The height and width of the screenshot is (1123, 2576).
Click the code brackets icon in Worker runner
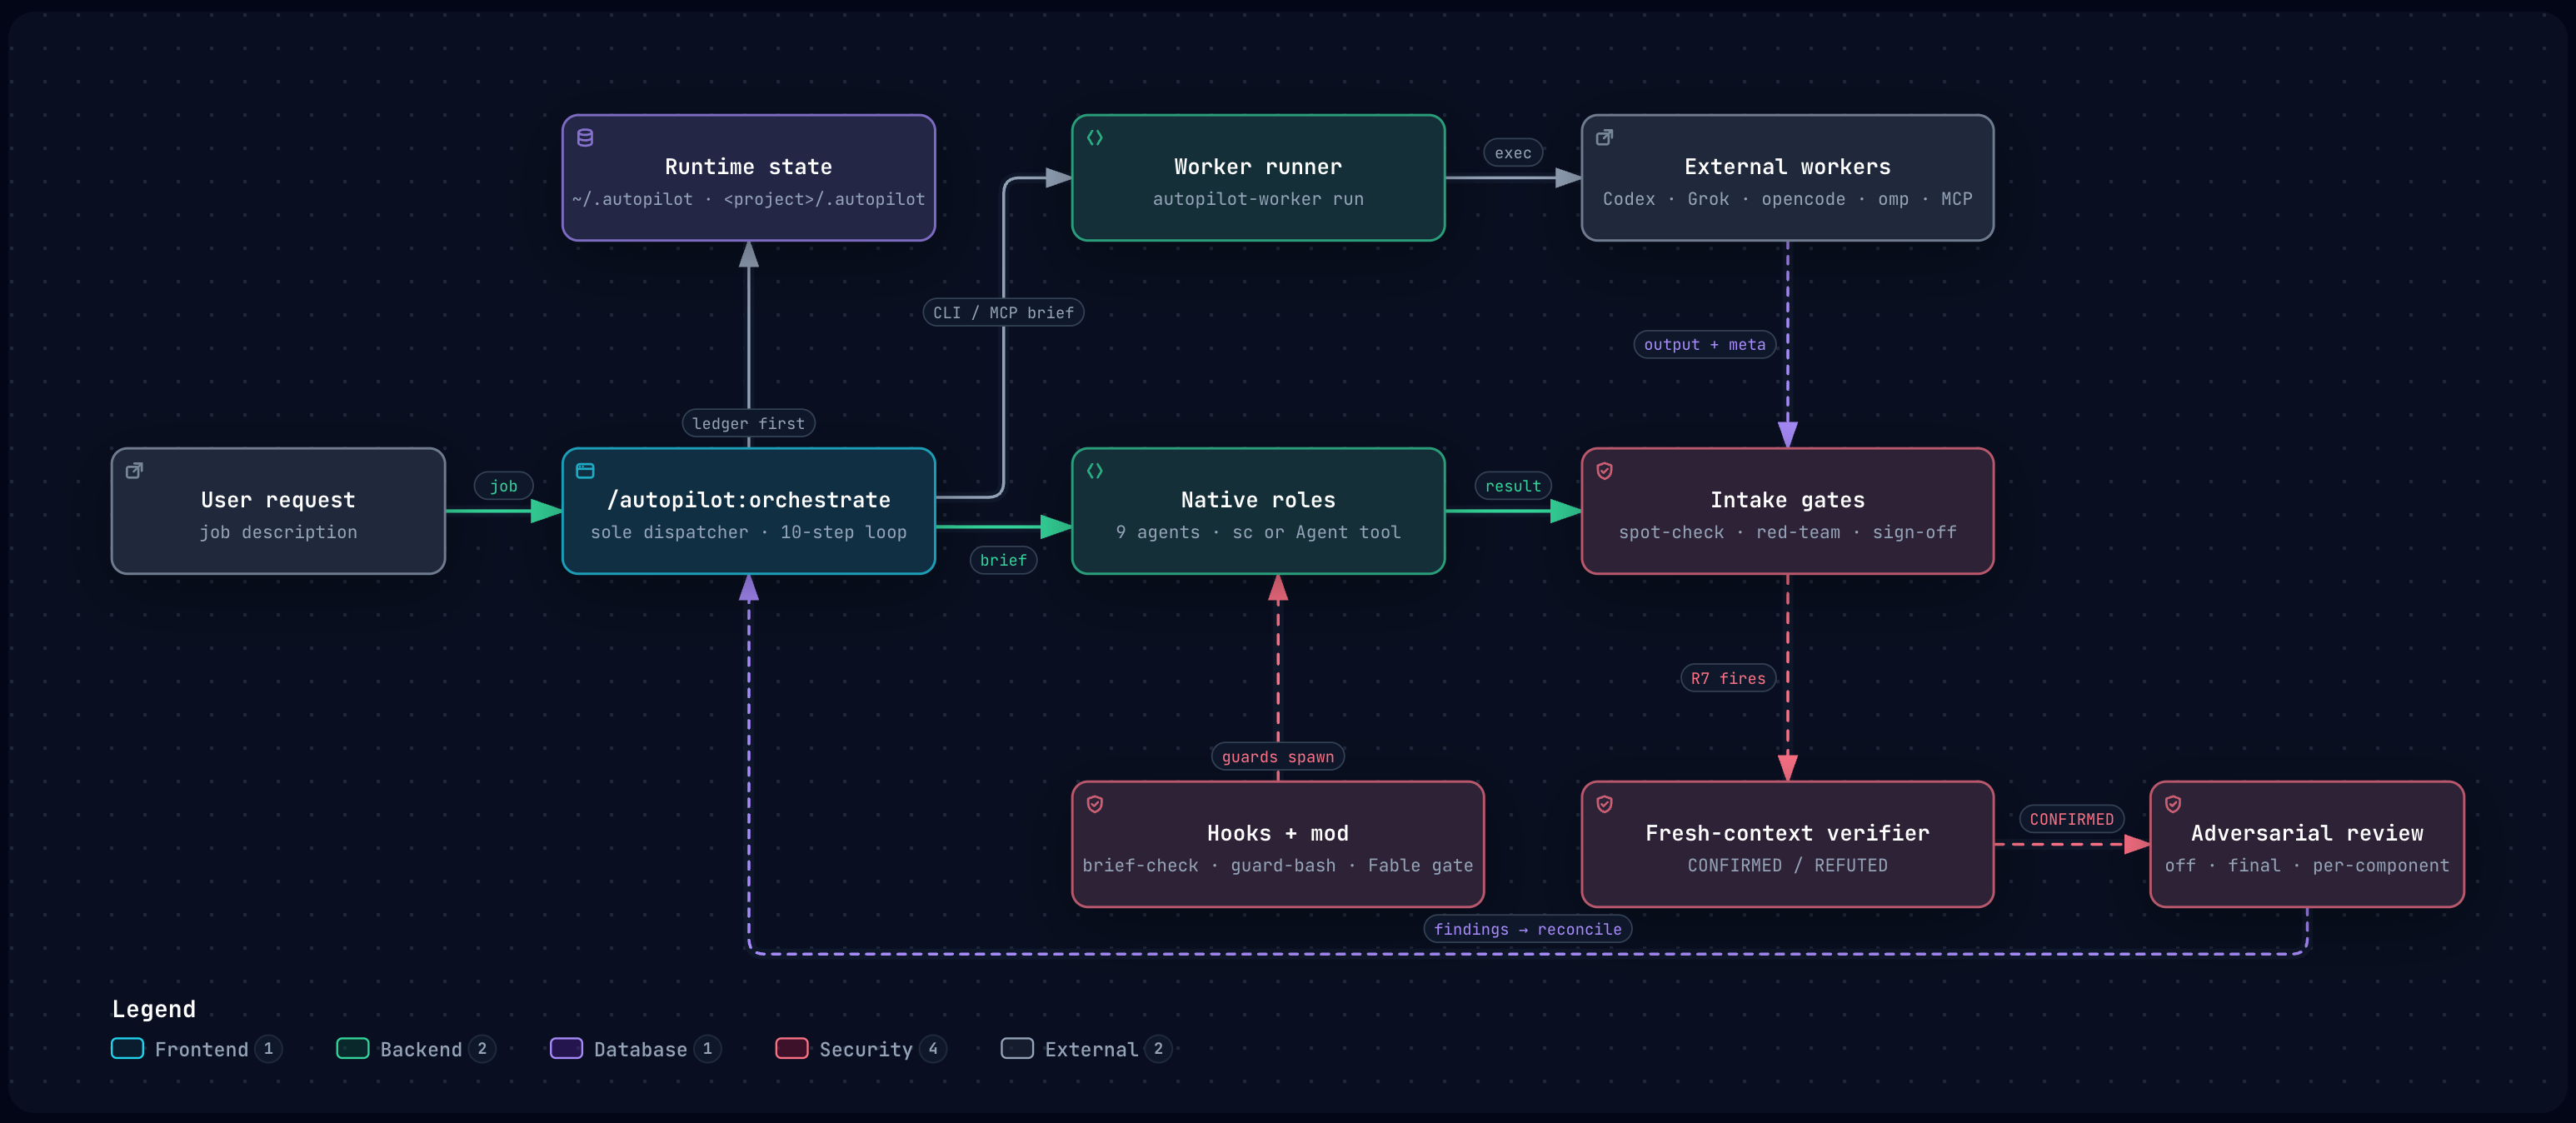(x=1095, y=138)
